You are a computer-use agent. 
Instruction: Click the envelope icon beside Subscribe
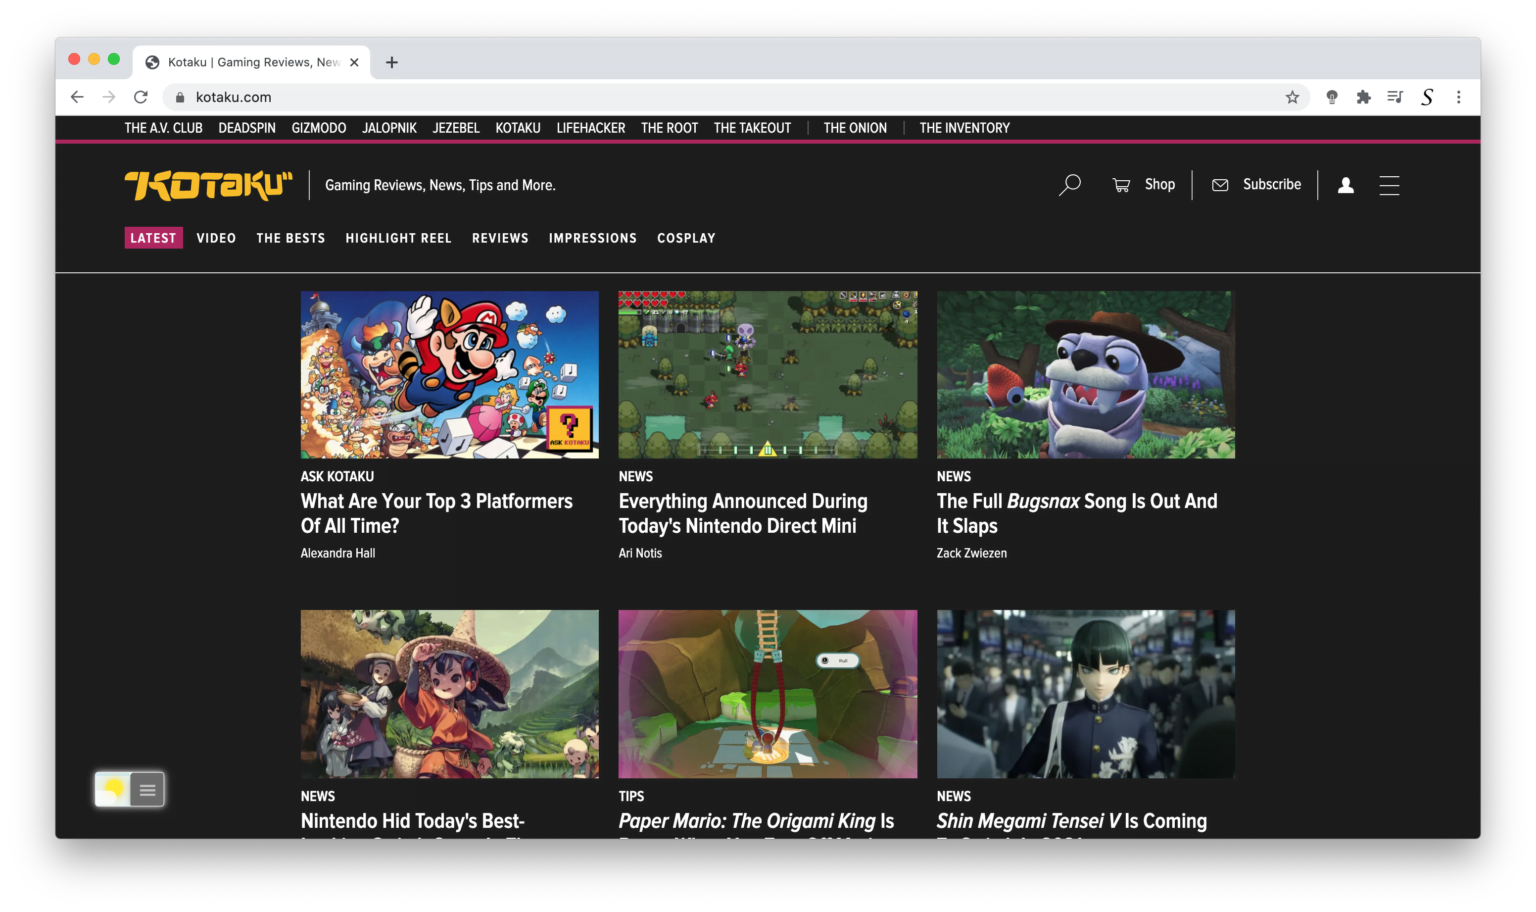coord(1220,184)
